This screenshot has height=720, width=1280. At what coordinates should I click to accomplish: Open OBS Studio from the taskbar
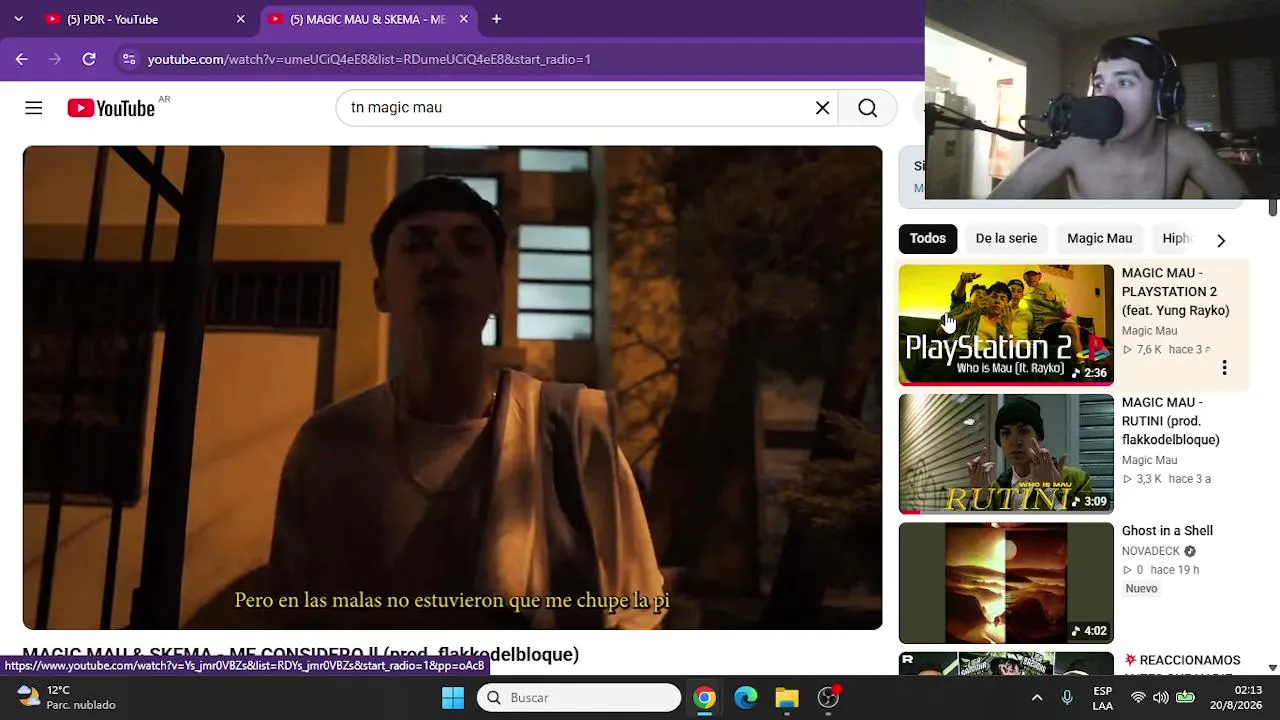(x=828, y=697)
